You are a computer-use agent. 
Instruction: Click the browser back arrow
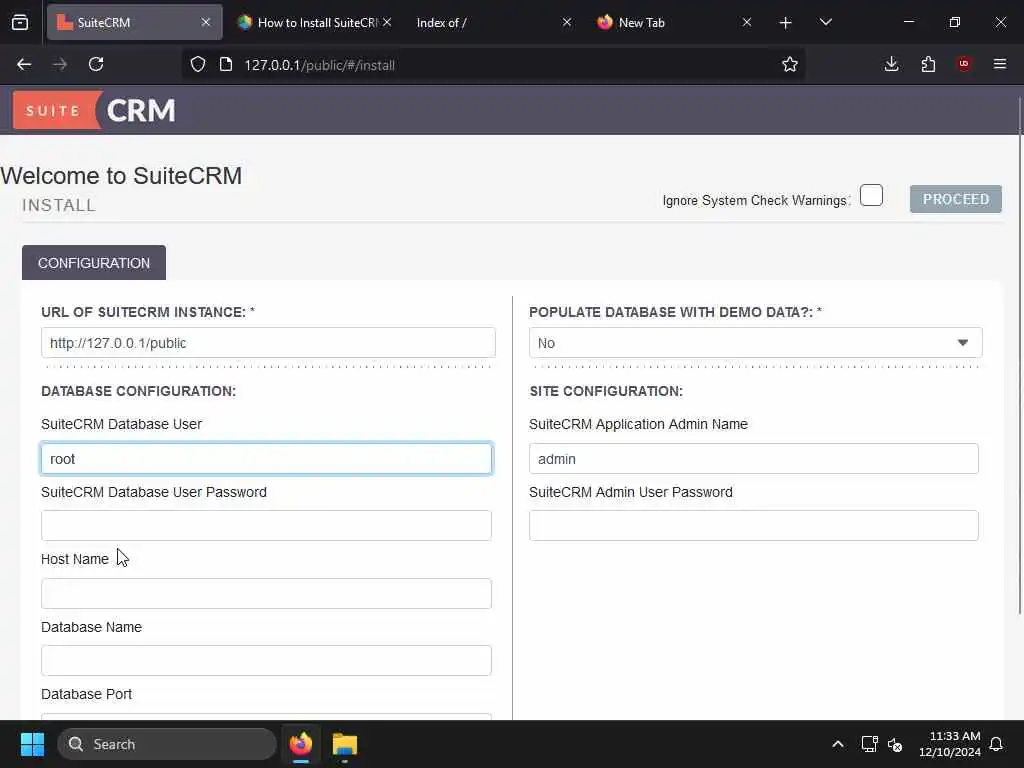pos(24,64)
